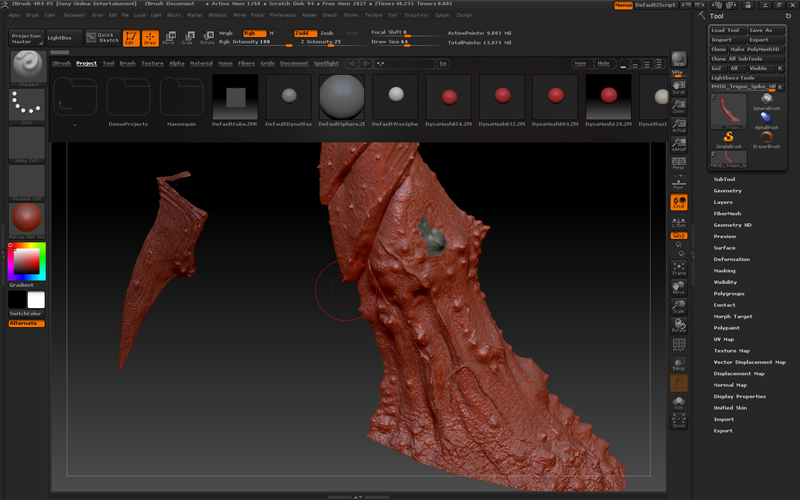This screenshot has width=800, height=500.
Task: Open the Preferences menu
Action: 283,15
